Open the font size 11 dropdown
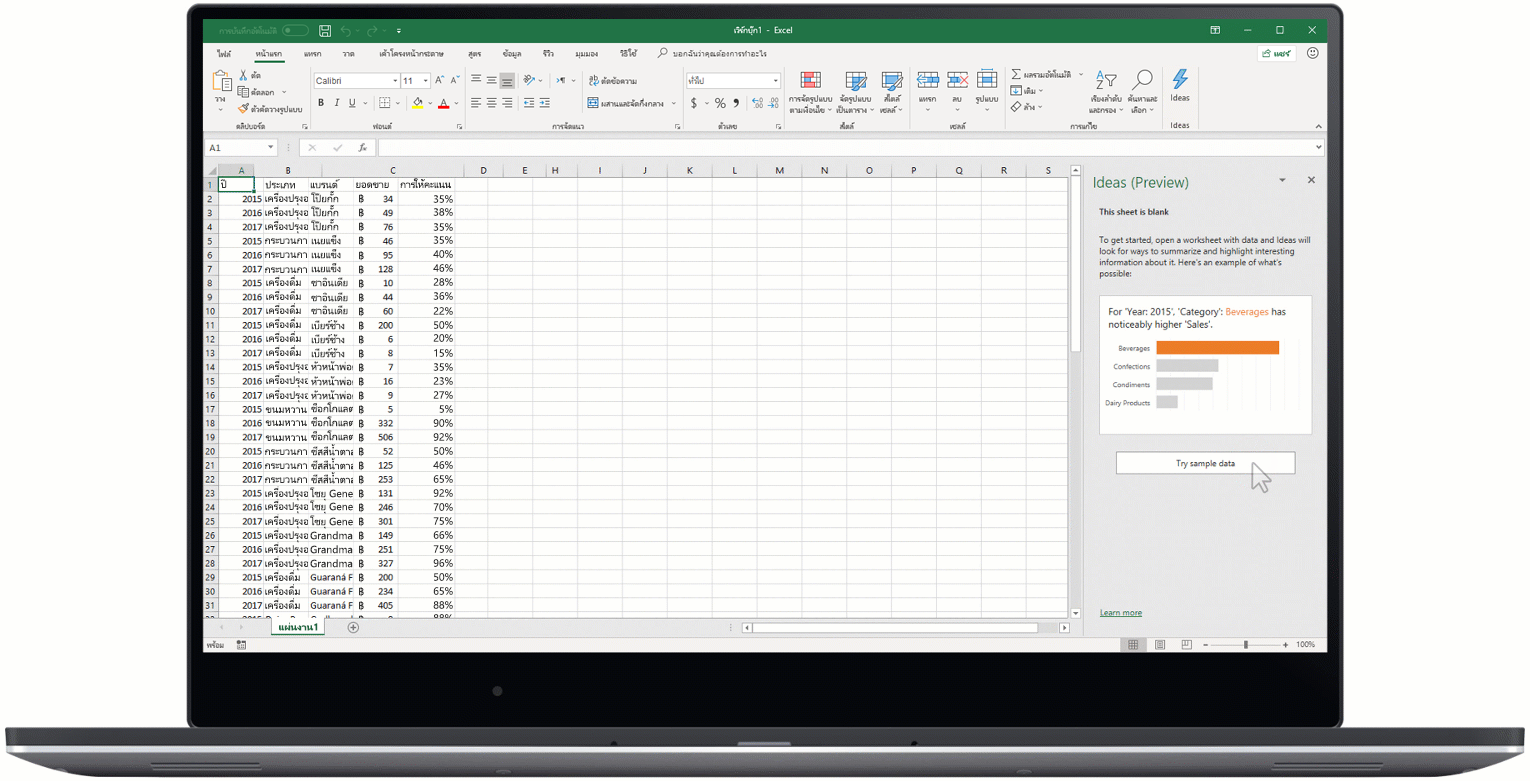The height and width of the screenshot is (781, 1530). click(x=426, y=80)
